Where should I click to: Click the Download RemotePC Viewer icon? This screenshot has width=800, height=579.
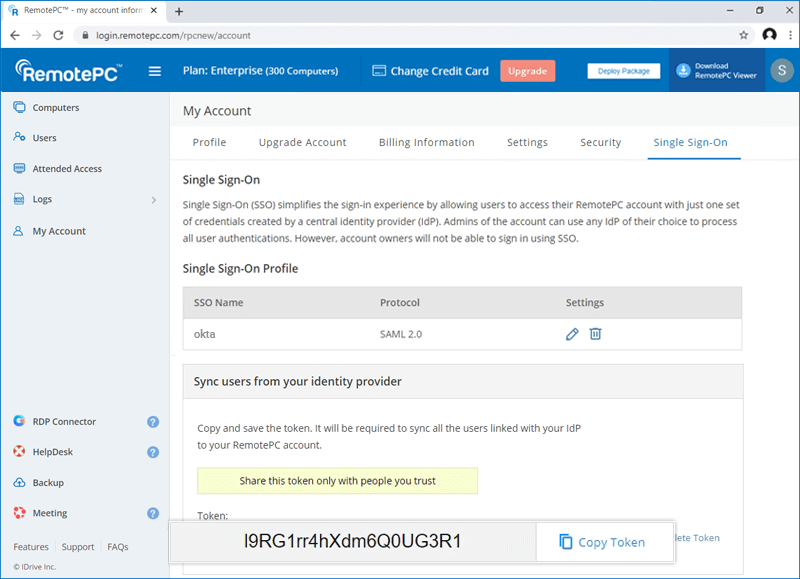click(x=683, y=70)
